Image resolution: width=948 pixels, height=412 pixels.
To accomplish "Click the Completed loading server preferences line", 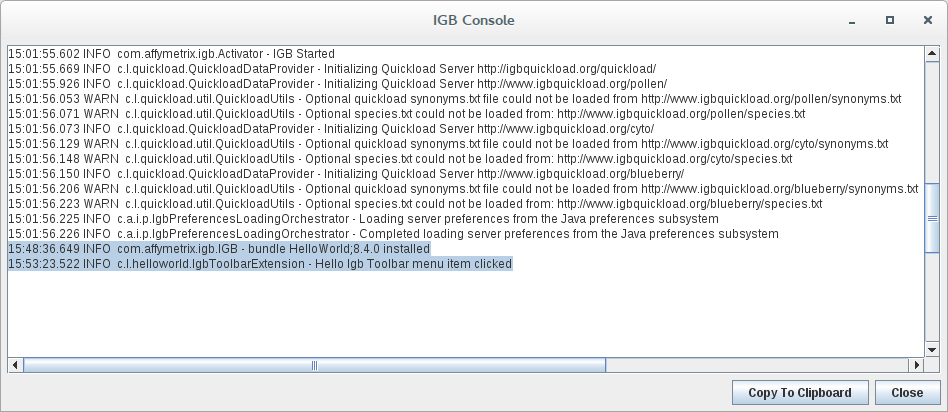I will click(x=393, y=234).
